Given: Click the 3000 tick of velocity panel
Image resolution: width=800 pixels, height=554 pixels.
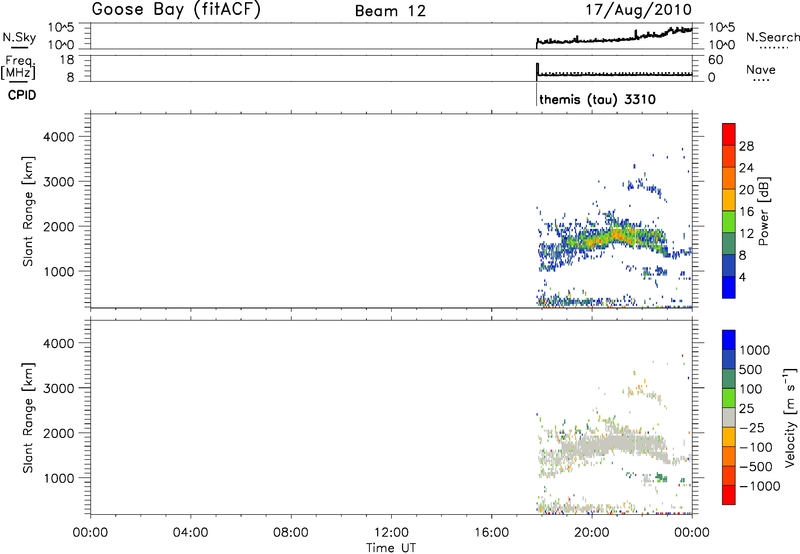Looking at the screenshot, I should [x=59, y=388].
